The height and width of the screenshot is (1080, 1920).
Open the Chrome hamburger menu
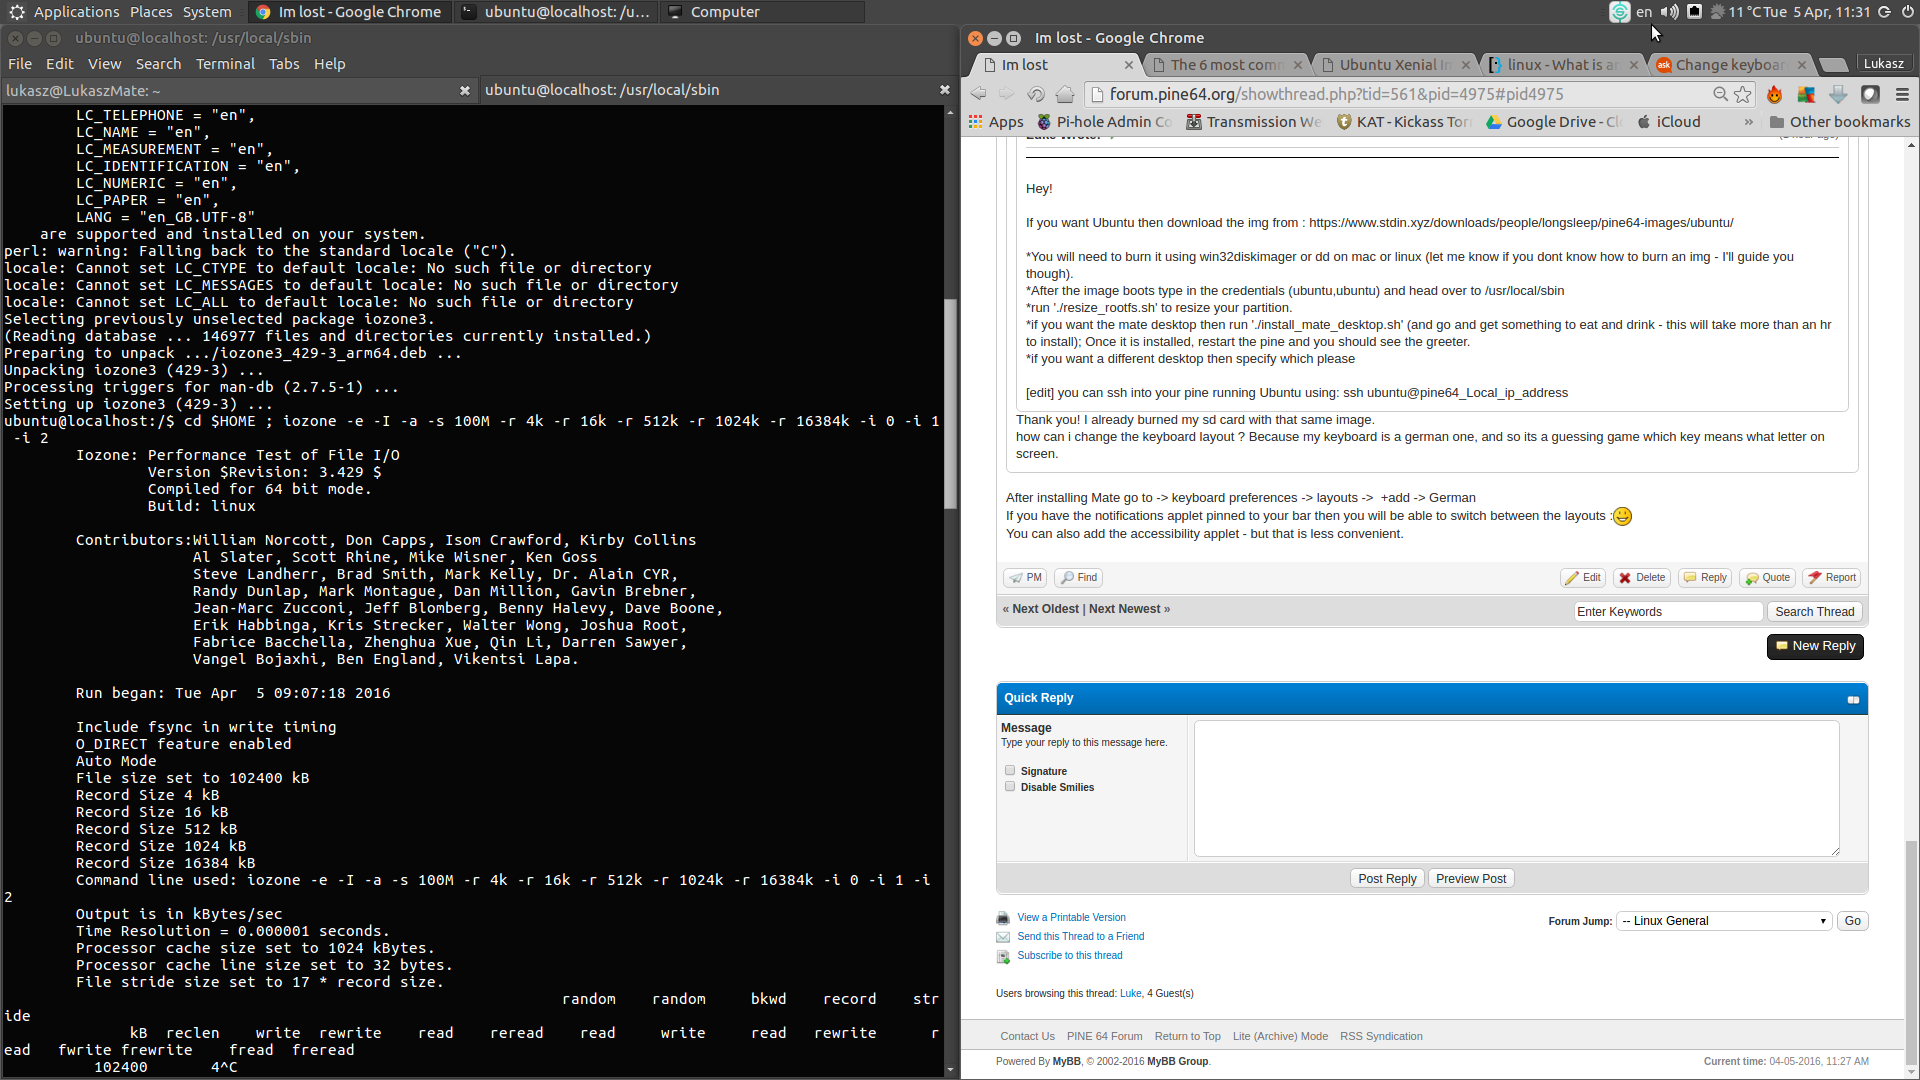tap(1902, 94)
